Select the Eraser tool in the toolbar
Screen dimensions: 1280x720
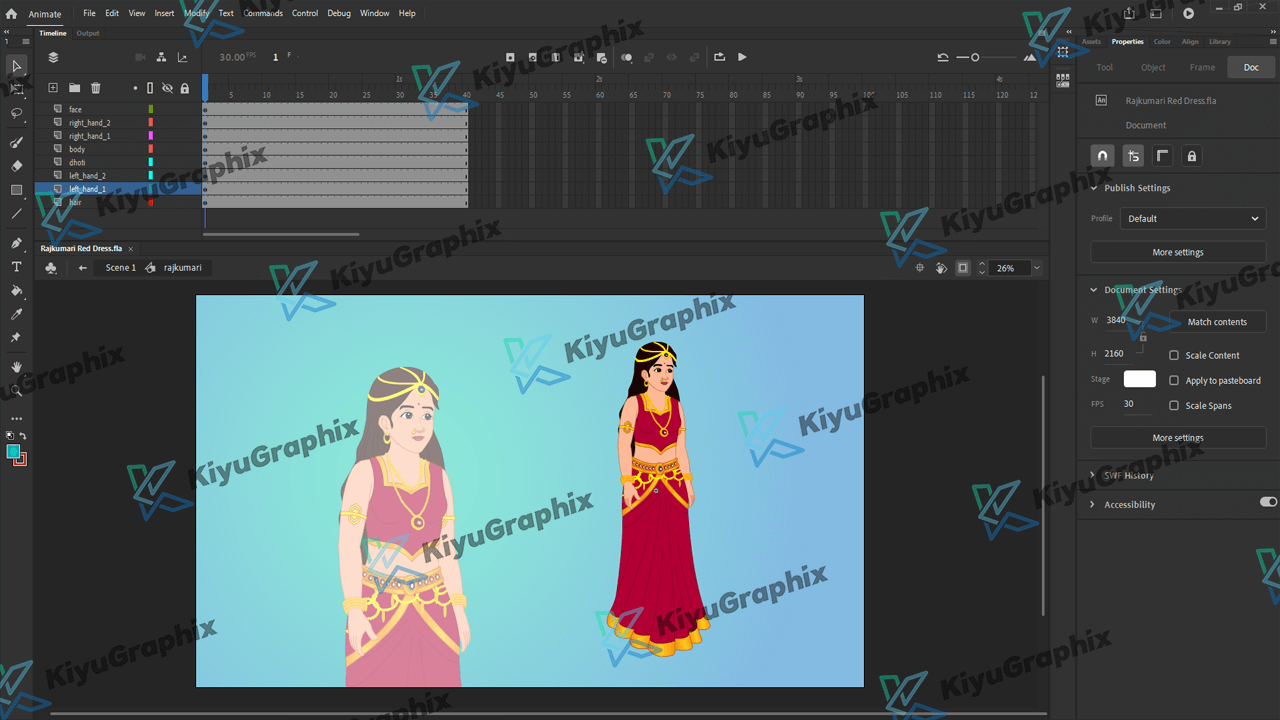(x=16, y=166)
